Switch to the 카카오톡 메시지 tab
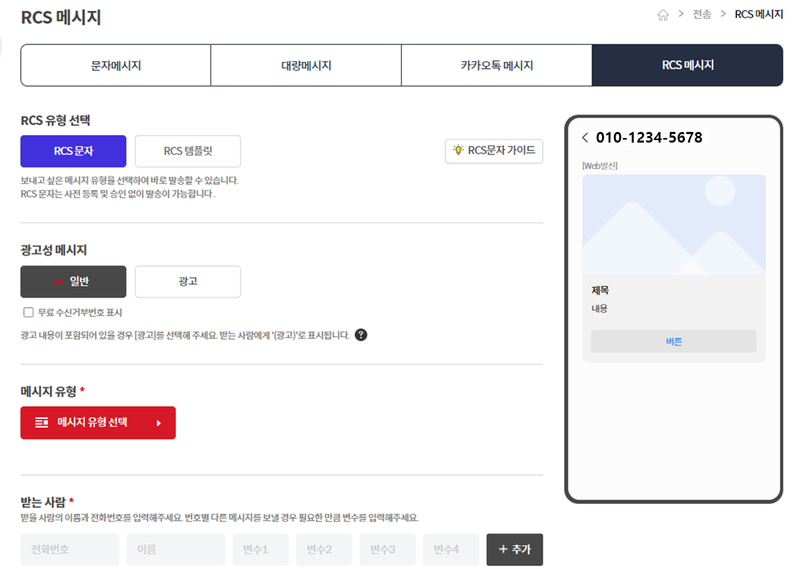Viewport: 795px width, 569px height. (x=496, y=65)
